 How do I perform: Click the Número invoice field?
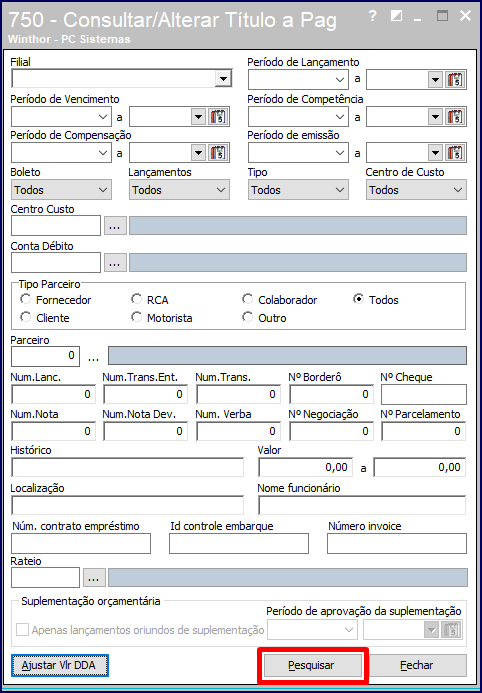click(397, 544)
